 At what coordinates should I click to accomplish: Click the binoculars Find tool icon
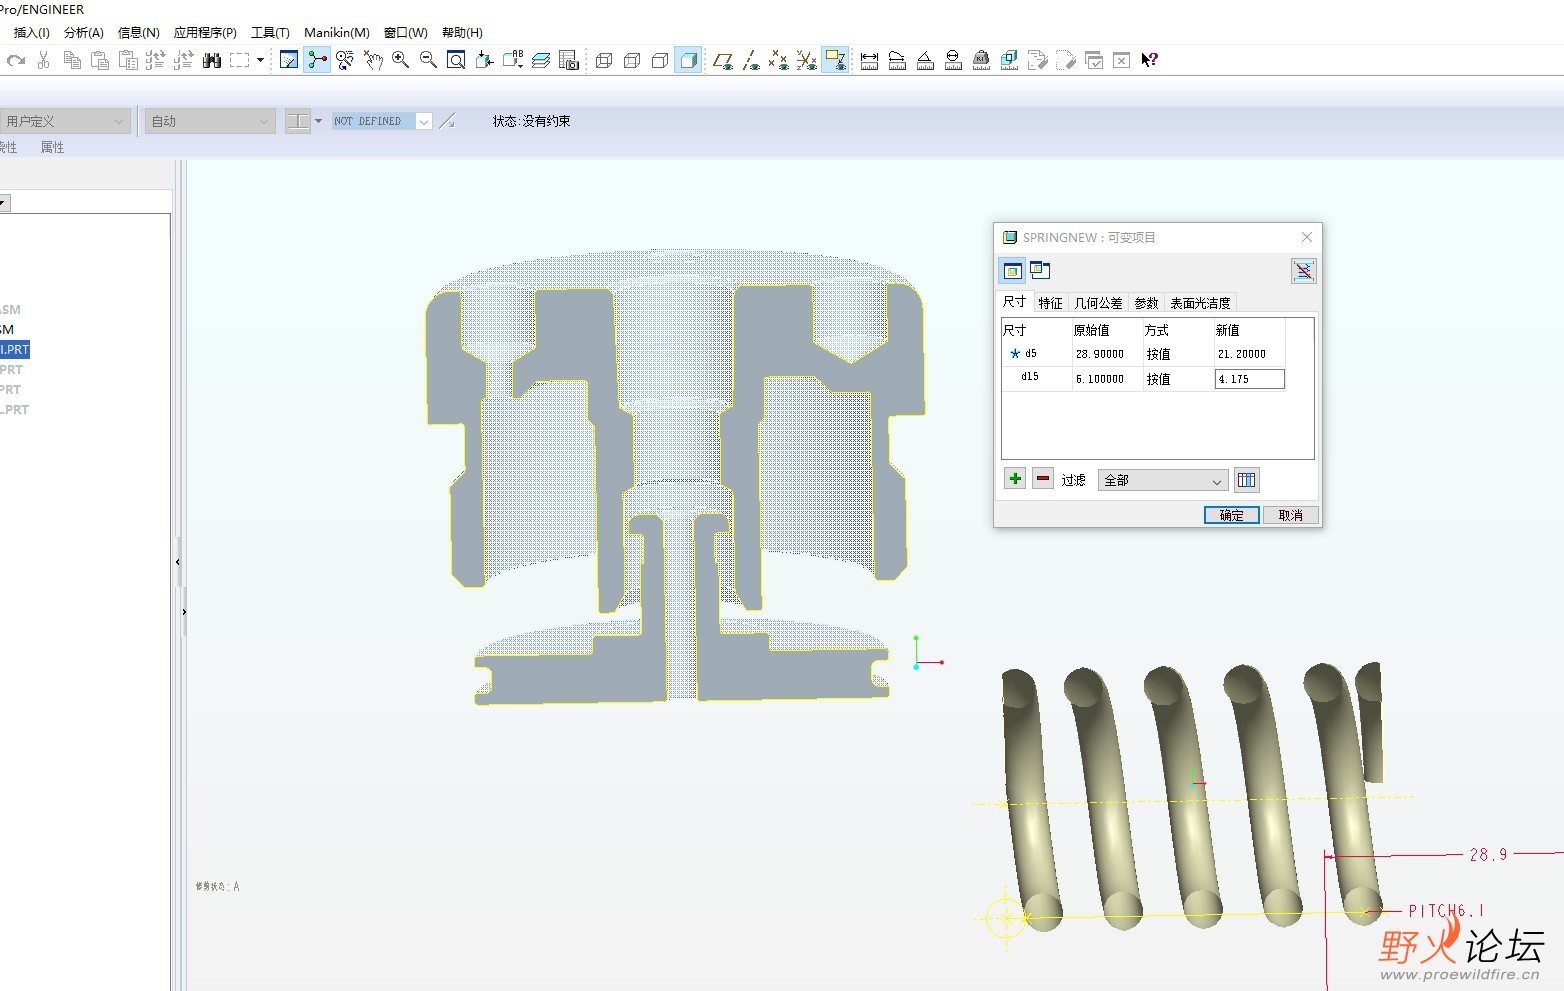pyautogui.click(x=211, y=61)
